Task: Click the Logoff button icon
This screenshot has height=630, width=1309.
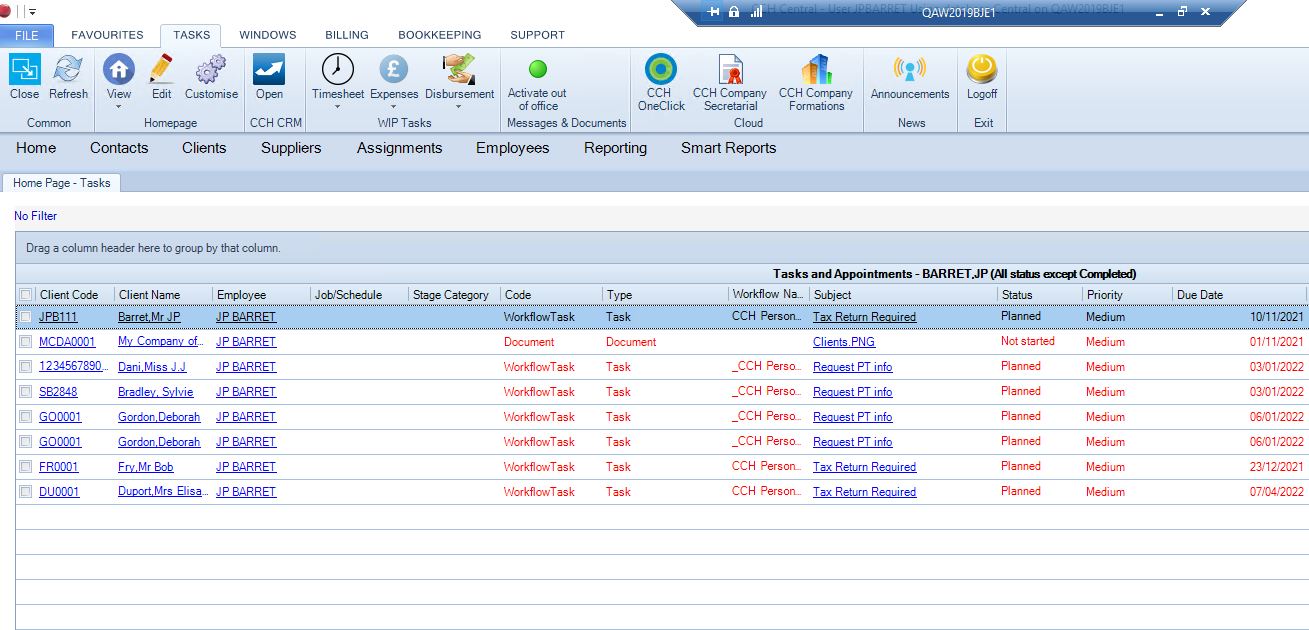Action: (x=982, y=69)
